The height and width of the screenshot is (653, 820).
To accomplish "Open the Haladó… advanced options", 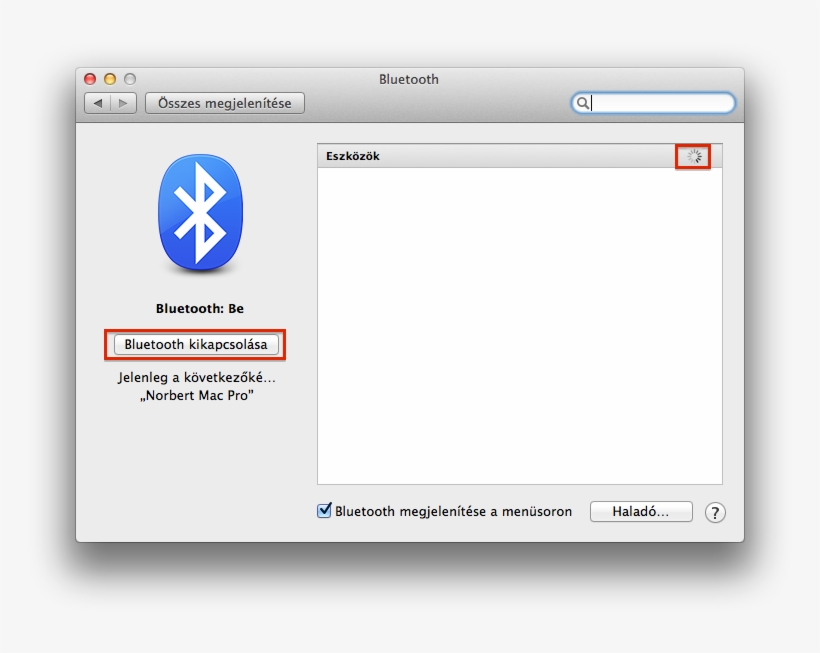I will [641, 511].
